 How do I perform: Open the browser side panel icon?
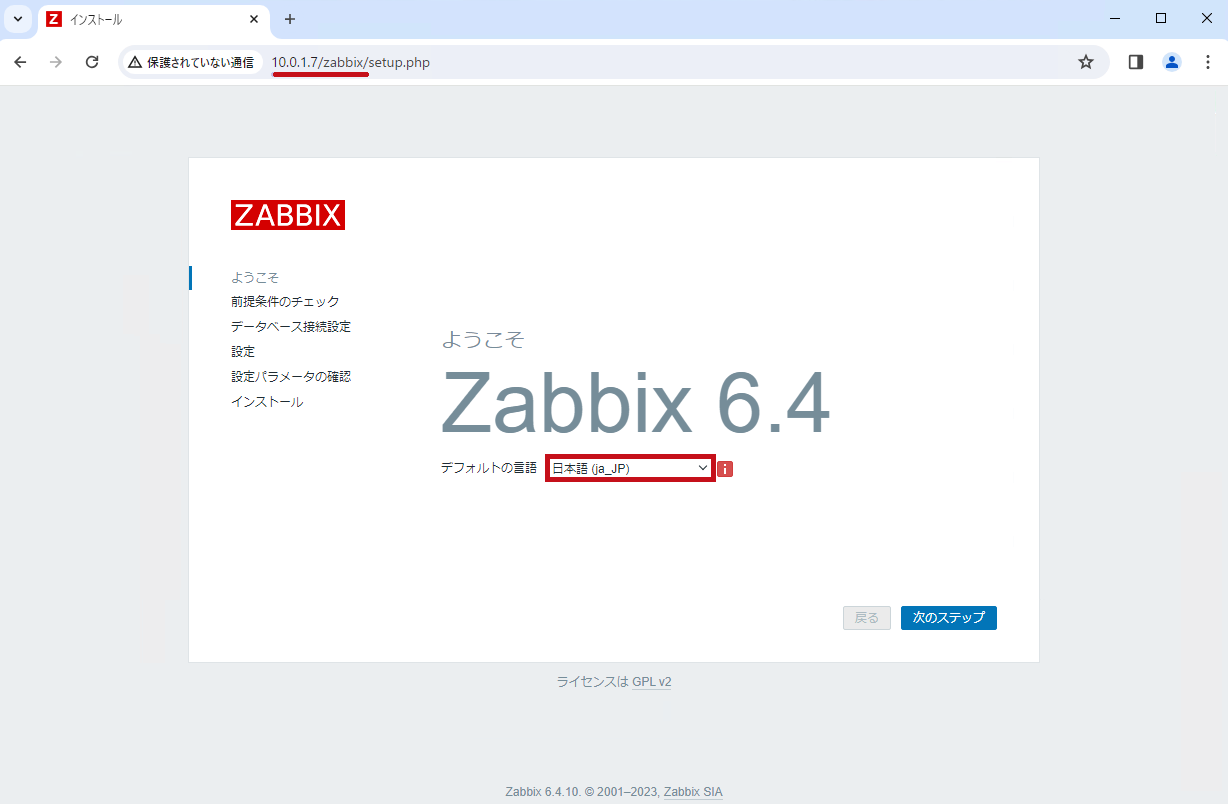[x=1136, y=62]
